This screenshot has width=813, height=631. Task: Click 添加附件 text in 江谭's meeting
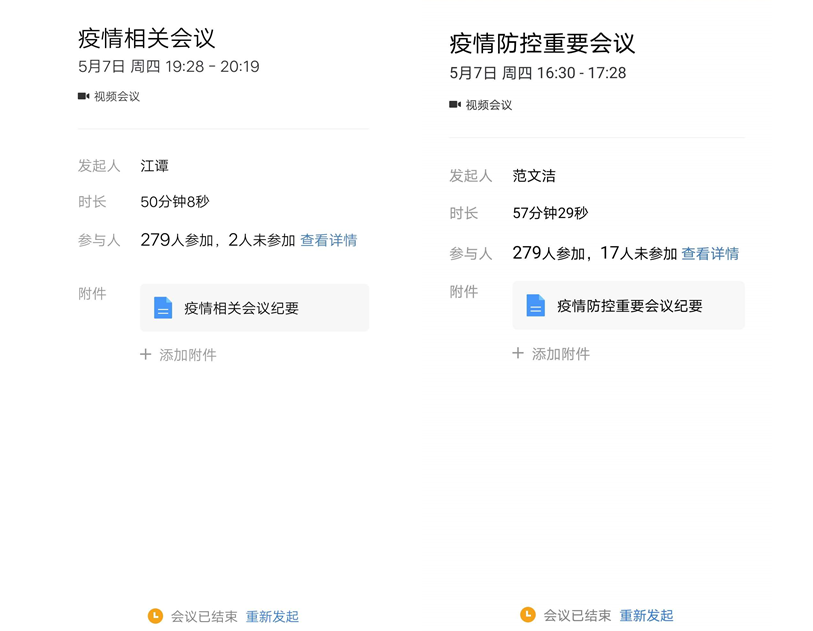click(x=188, y=355)
